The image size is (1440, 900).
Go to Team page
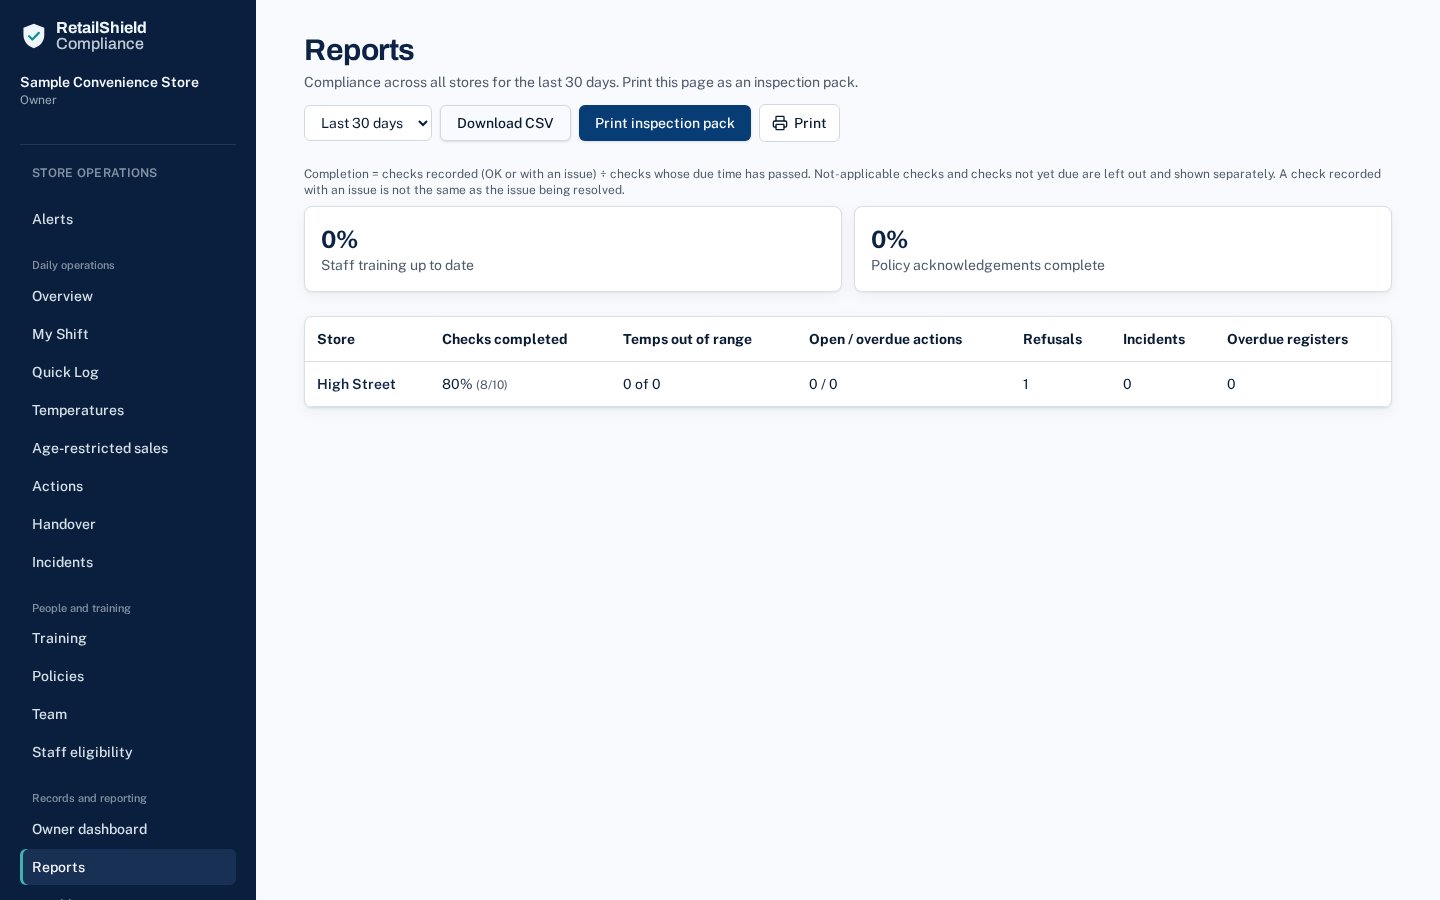(128, 714)
